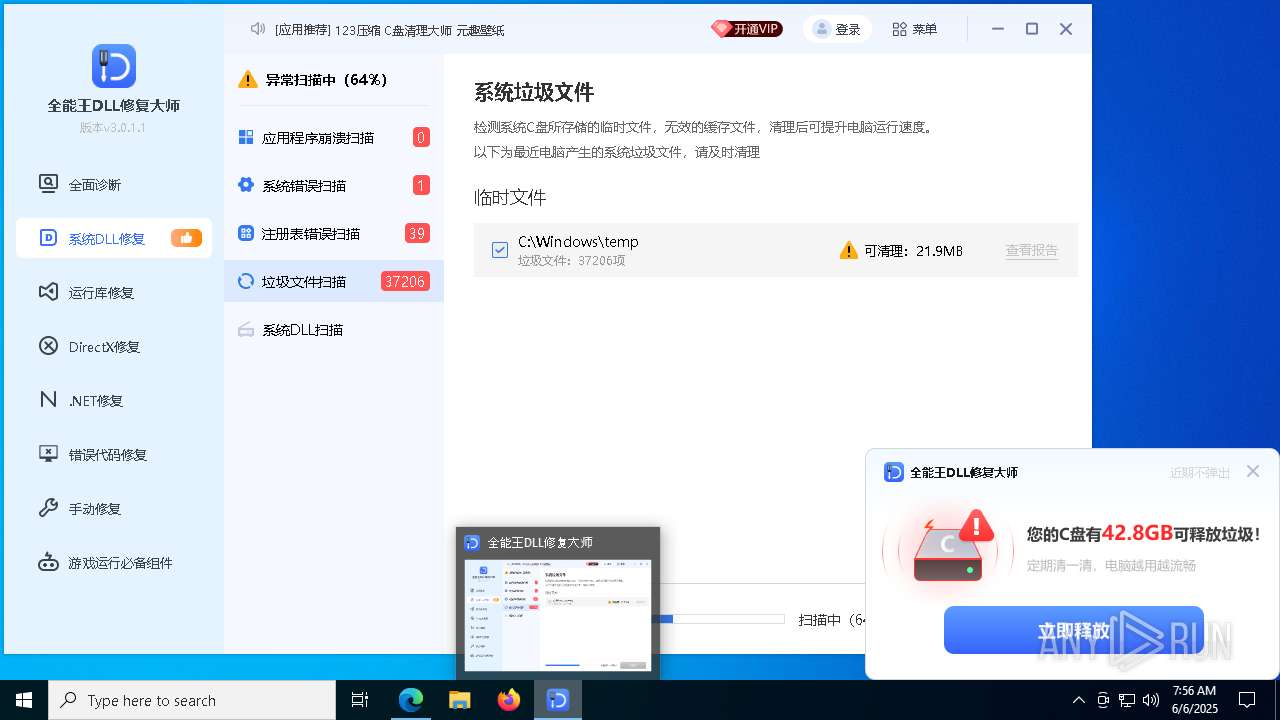Launch Firefox from taskbar
This screenshot has width=1280, height=720.
(x=509, y=700)
